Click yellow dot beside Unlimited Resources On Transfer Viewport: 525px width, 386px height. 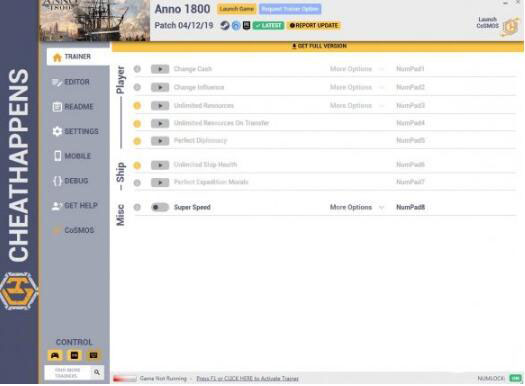click(x=137, y=124)
